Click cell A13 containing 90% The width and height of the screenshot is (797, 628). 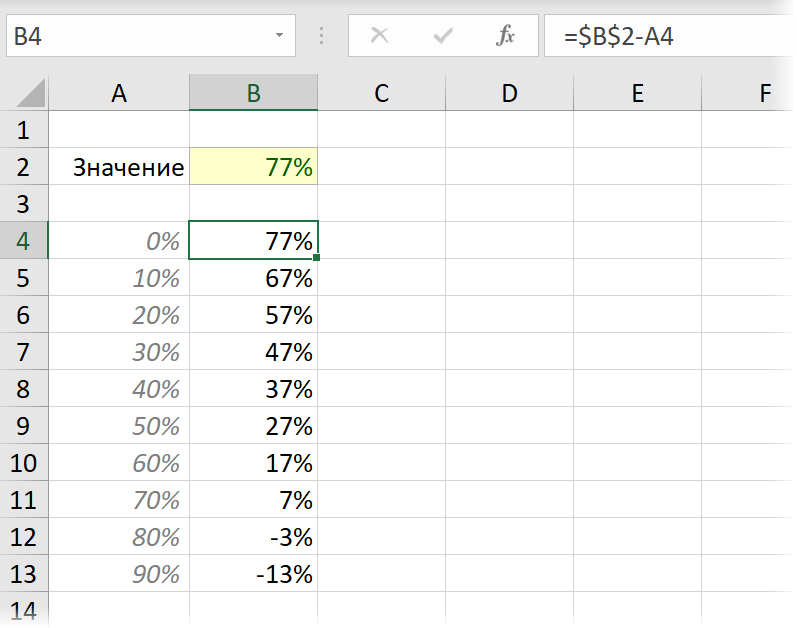point(119,574)
